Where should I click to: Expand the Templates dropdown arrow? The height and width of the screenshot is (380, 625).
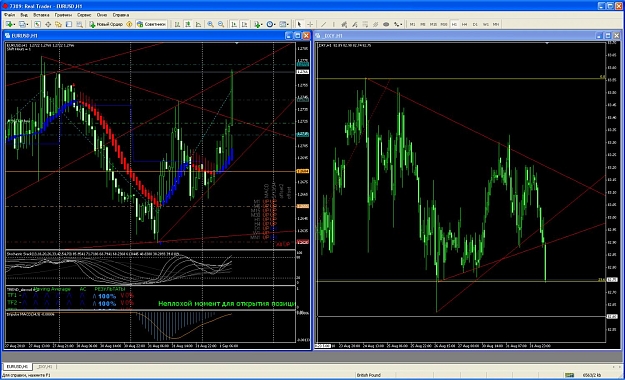(288, 24)
